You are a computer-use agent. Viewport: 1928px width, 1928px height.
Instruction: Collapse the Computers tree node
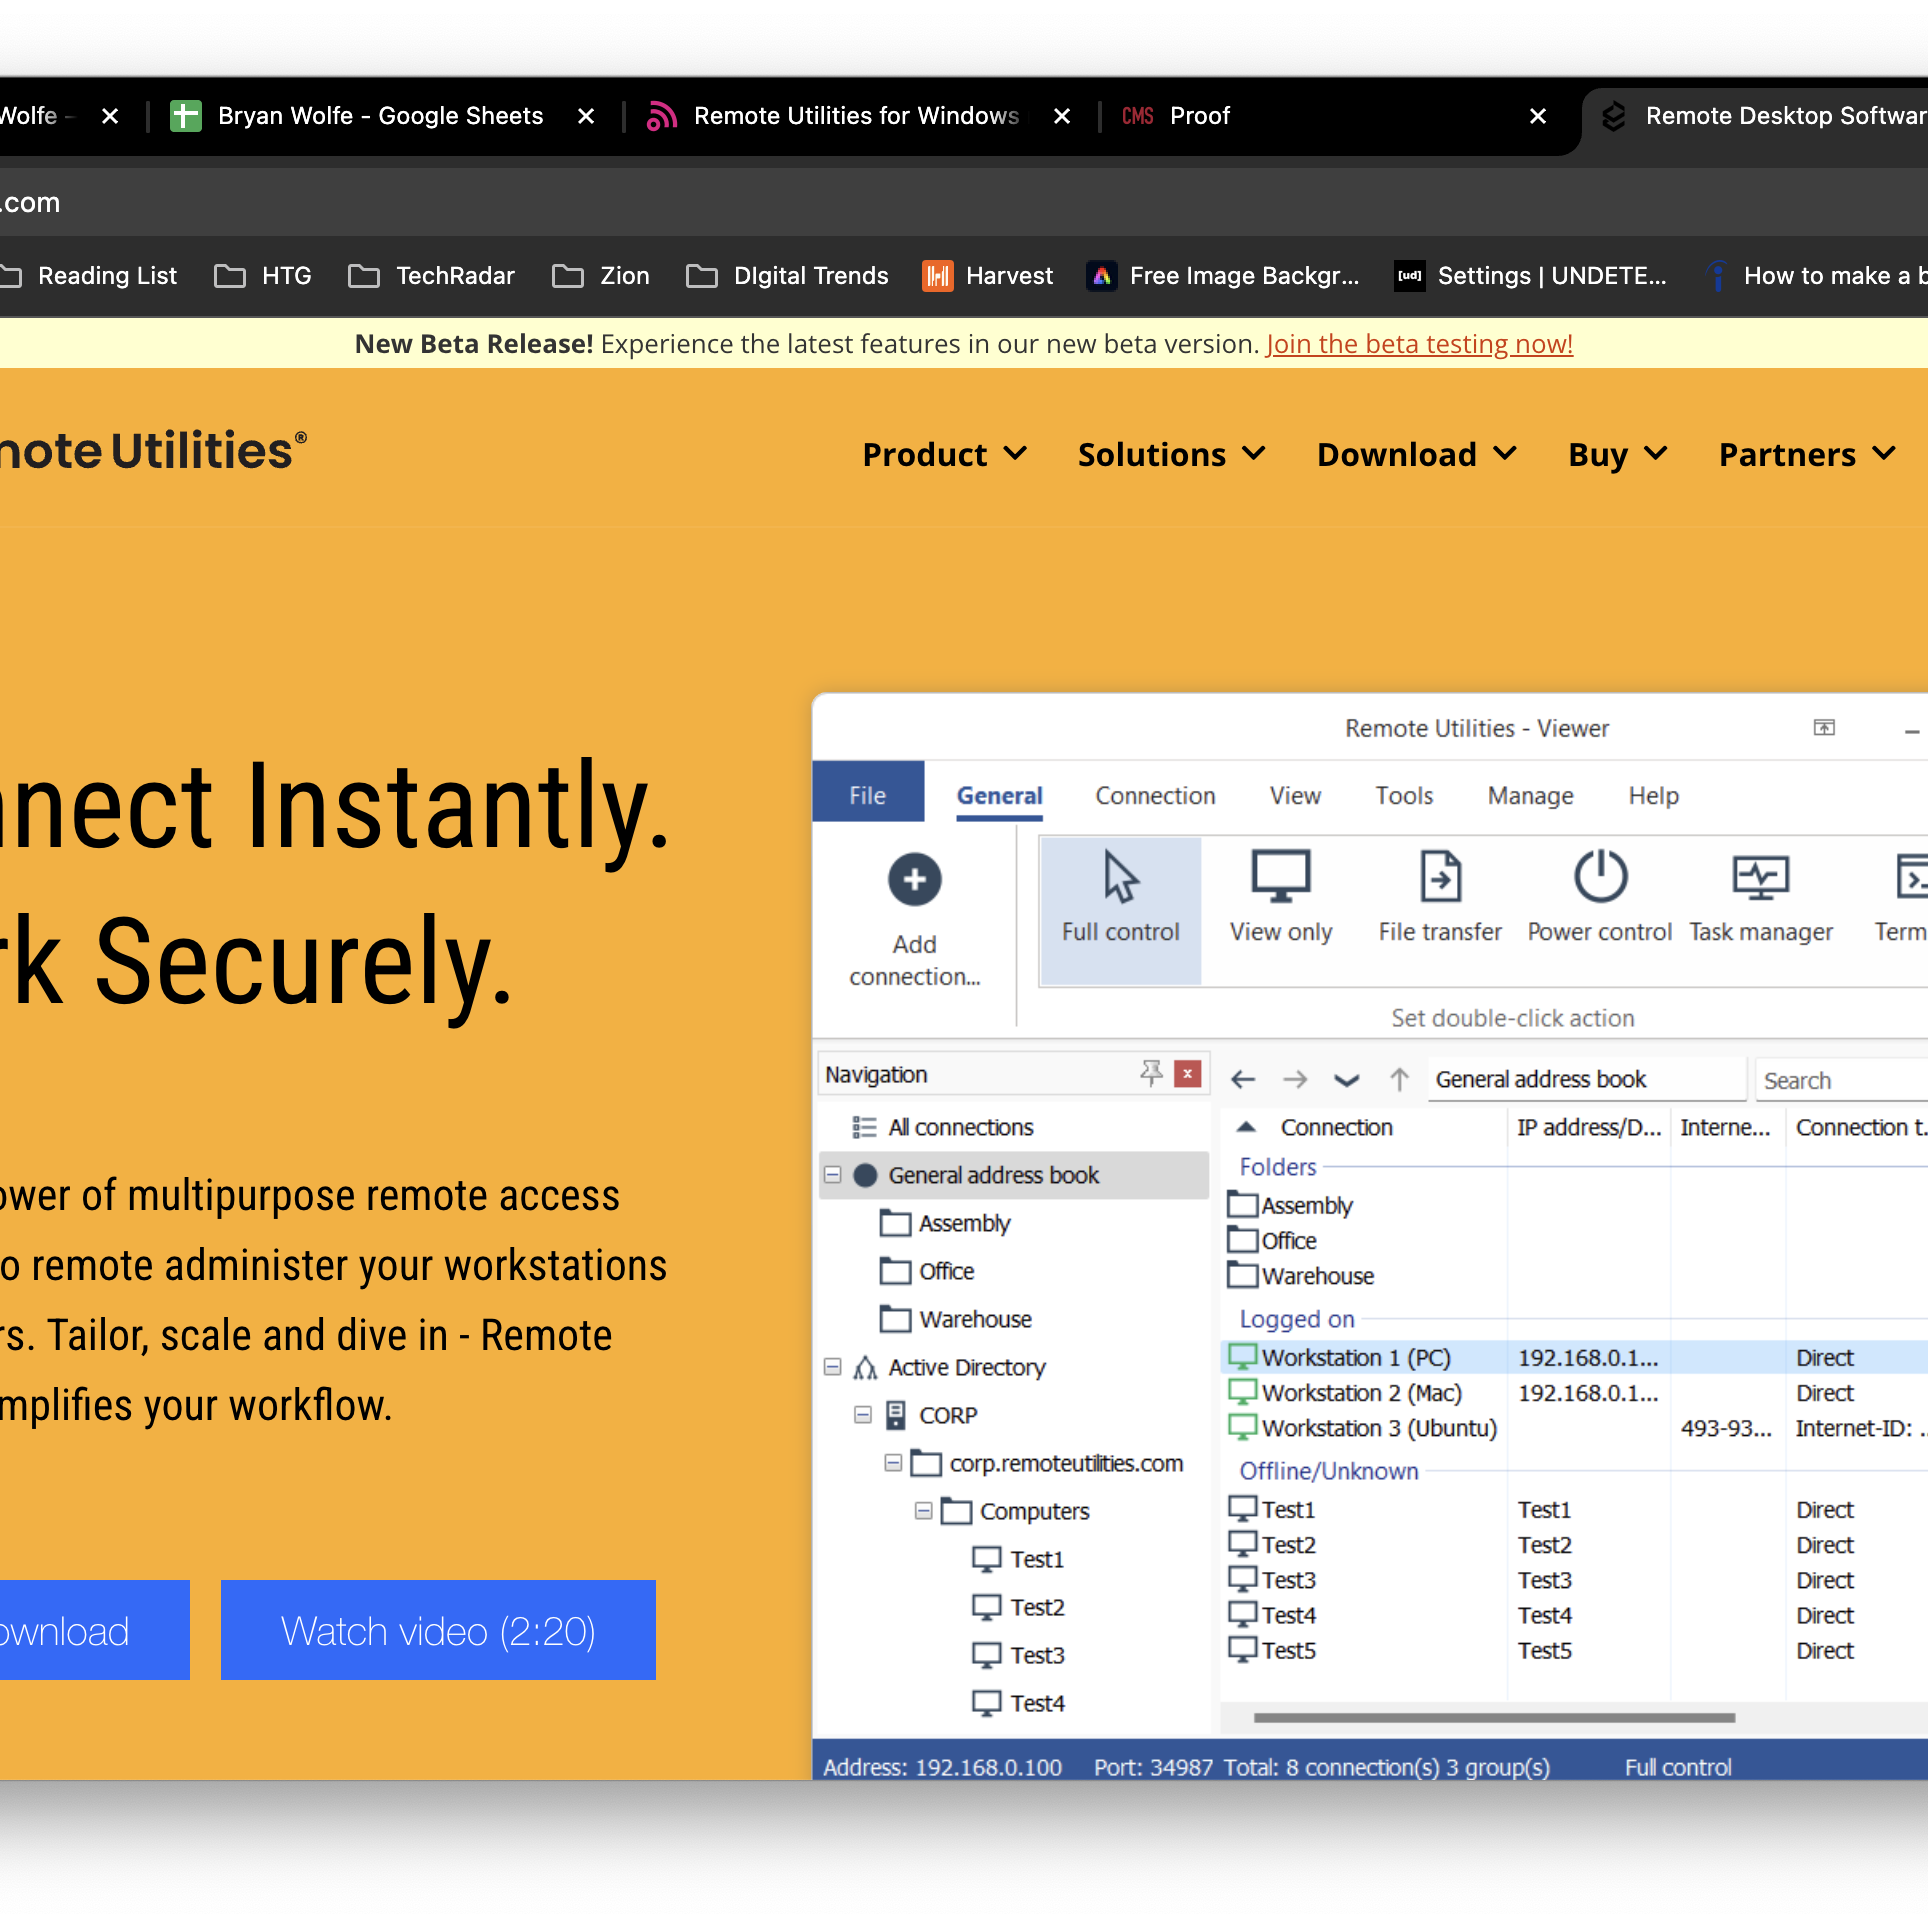click(x=923, y=1511)
